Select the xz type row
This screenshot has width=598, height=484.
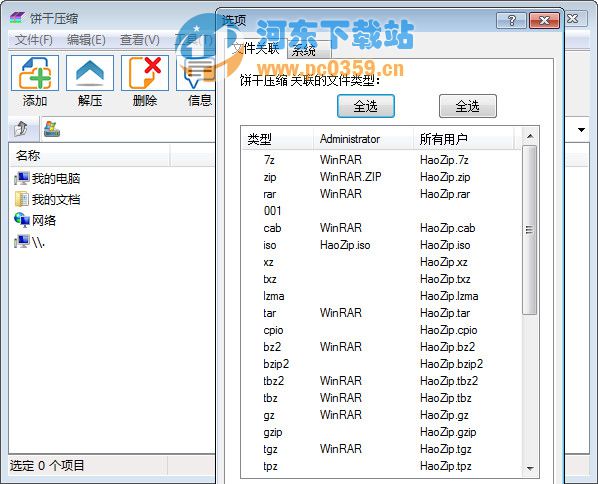tap(381, 262)
